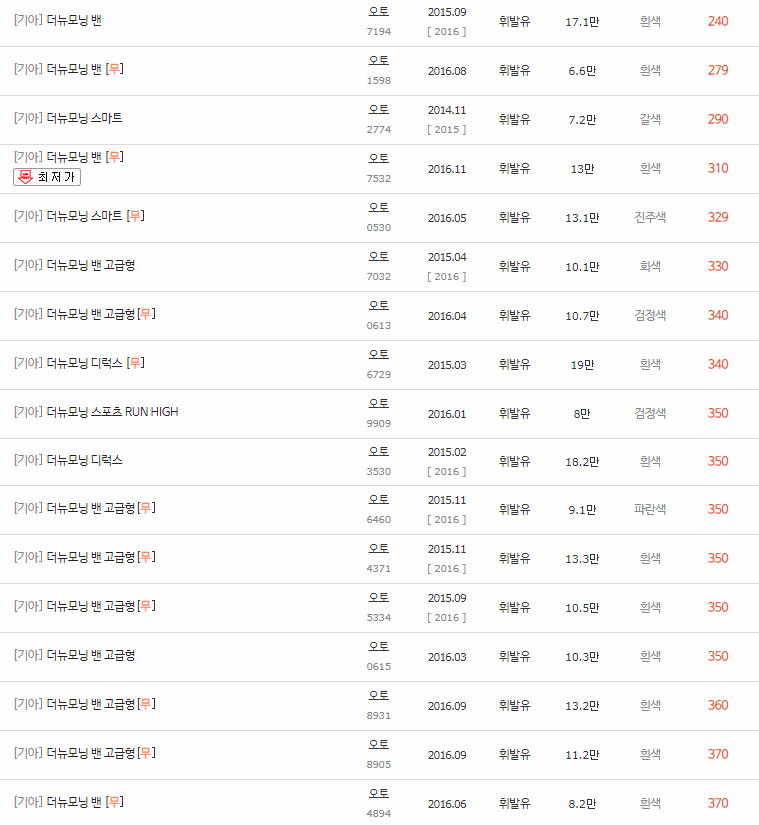Image resolution: width=759 pixels, height=825 pixels.
Task: Click the 오토 link for listing 7194
Action: point(378,12)
